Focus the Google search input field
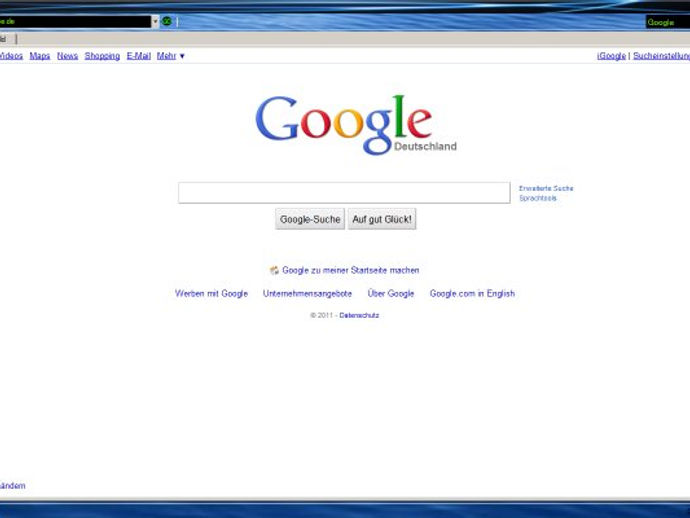 (344, 193)
